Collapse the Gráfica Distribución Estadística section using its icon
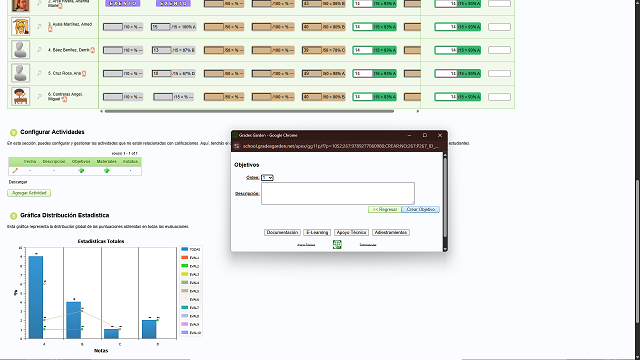This screenshot has height=360, width=640. [13, 216]
